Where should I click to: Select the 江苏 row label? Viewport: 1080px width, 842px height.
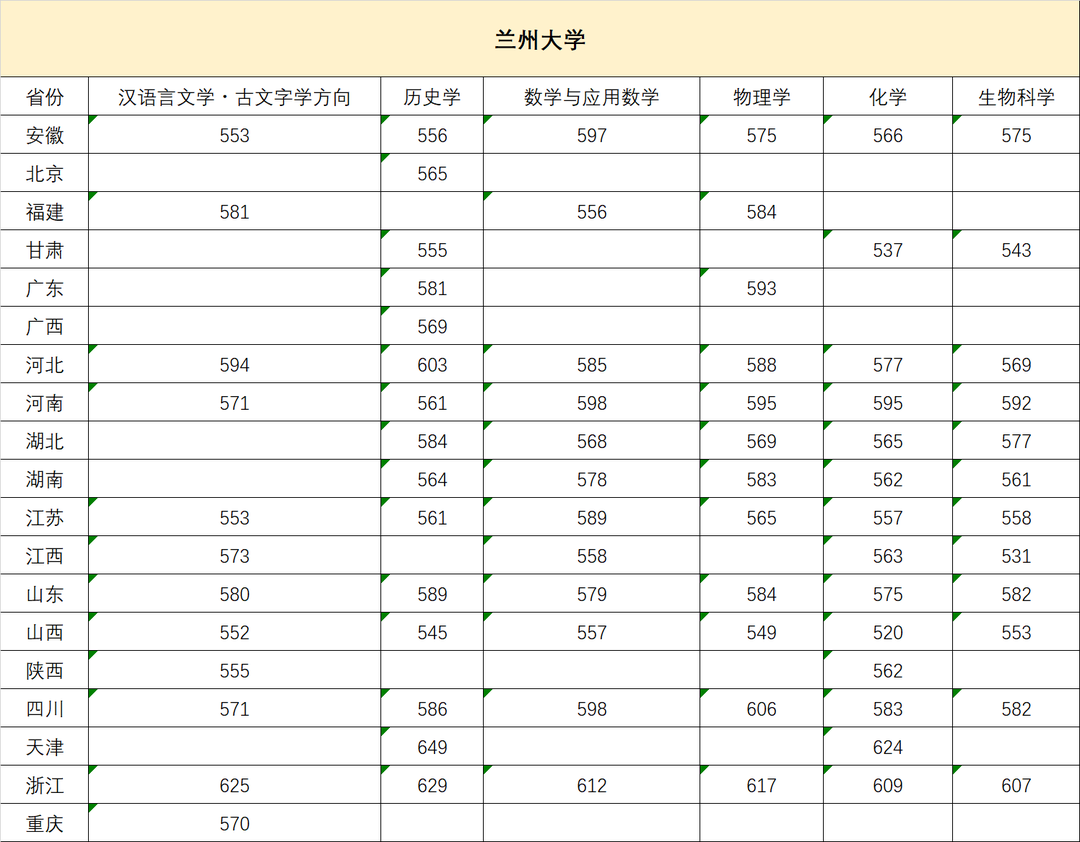pyautogui.click(x=45, y=517)
